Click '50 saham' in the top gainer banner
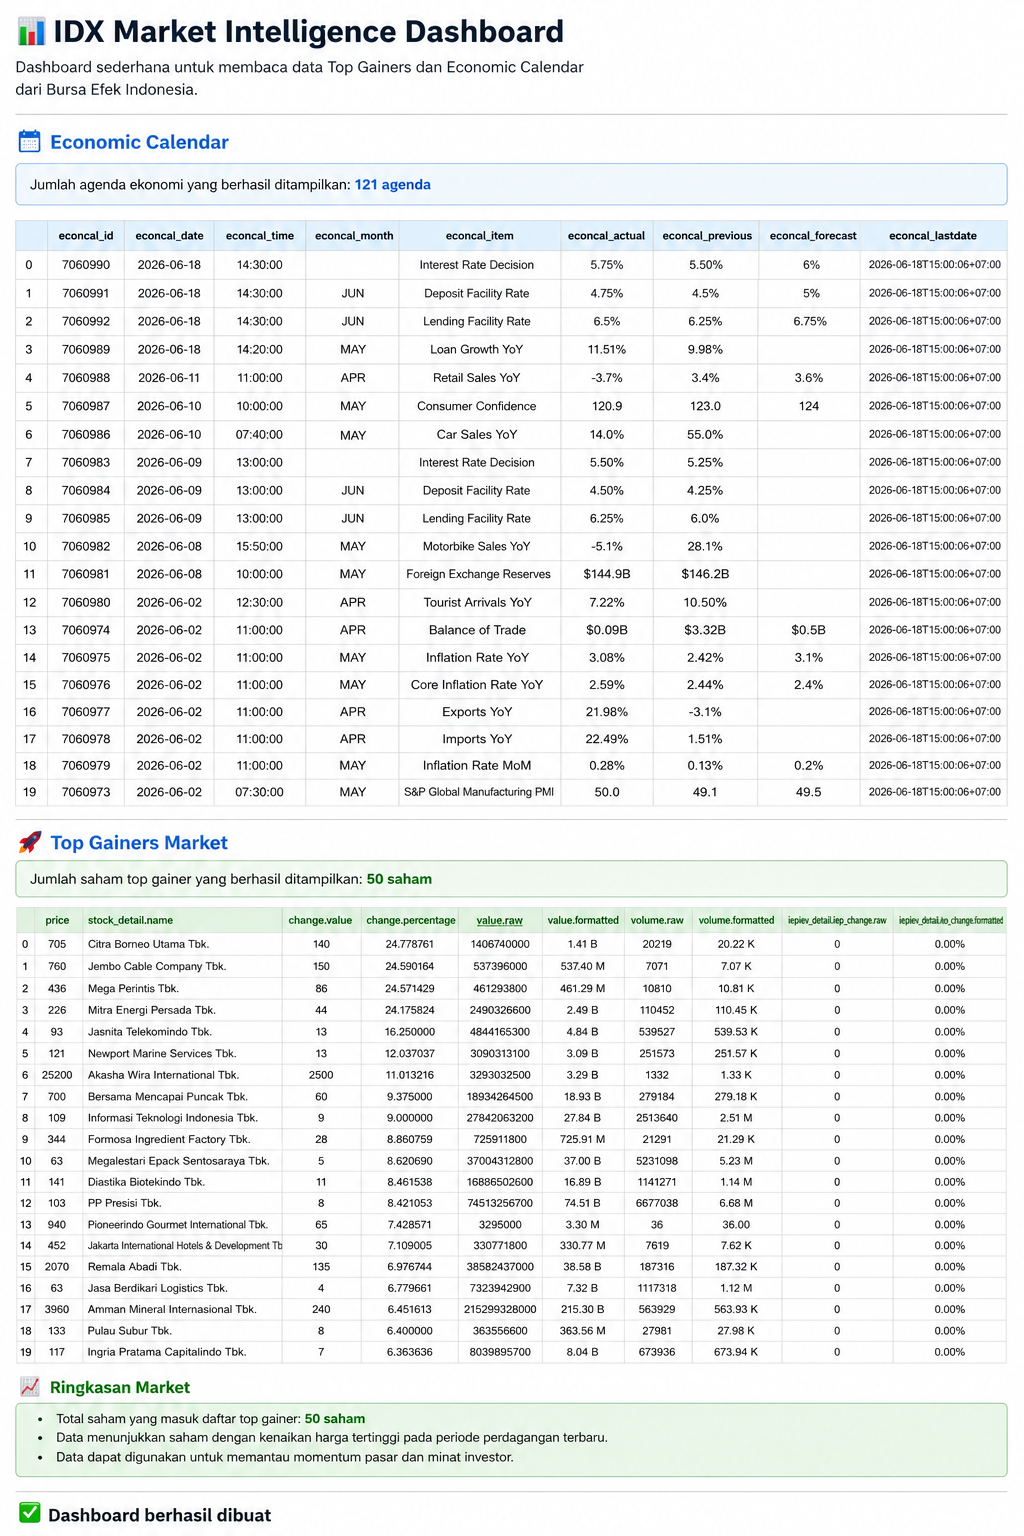Image resolution: width=1024 pixels, height=1536 pixels. coord(399,879)
